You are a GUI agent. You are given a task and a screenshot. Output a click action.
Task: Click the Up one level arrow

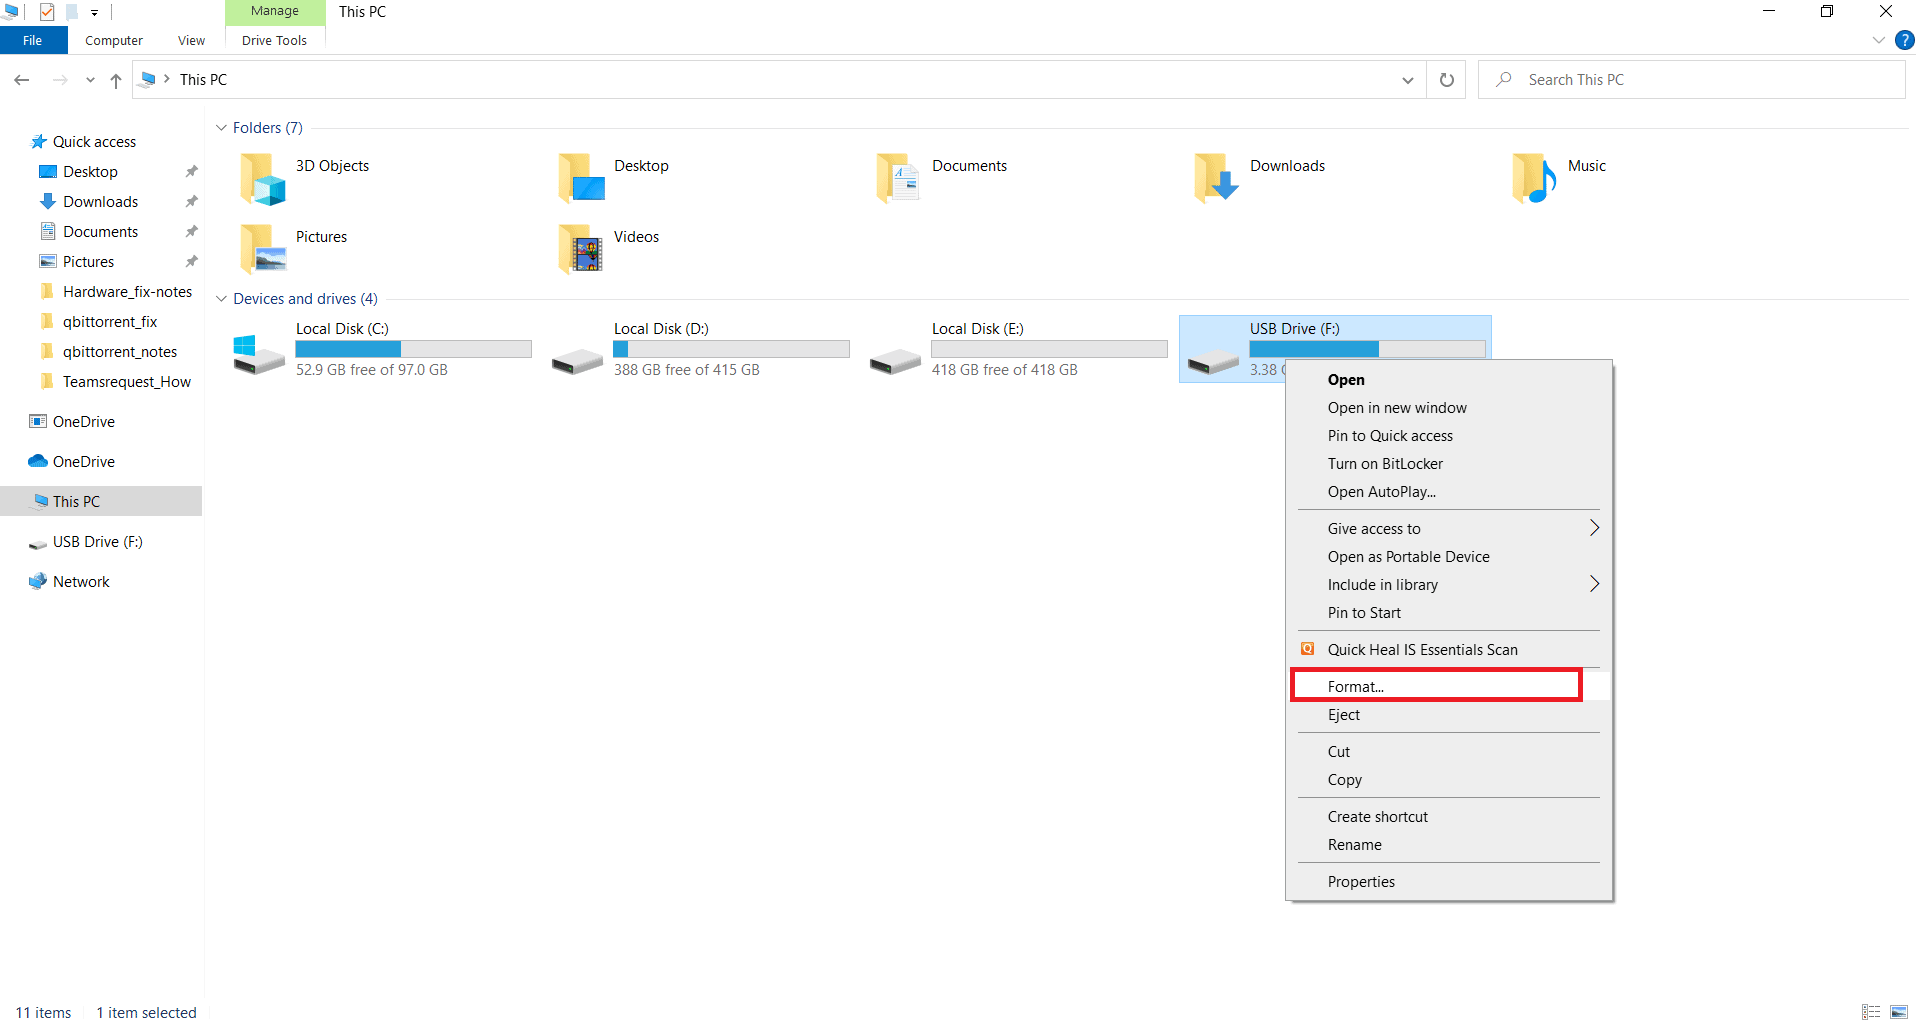(x=116, y=80)
